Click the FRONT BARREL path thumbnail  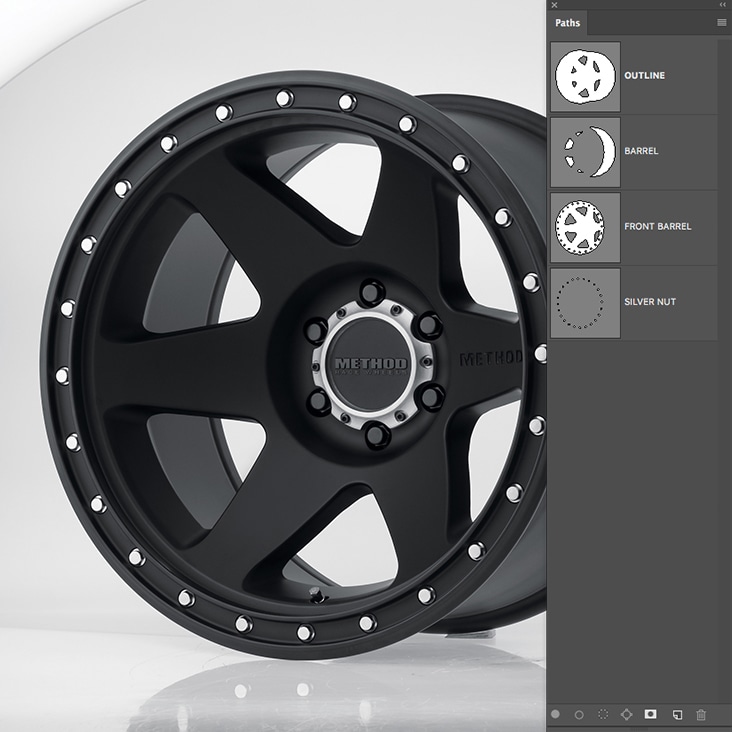pyautogui.click(x=585, y=227)
